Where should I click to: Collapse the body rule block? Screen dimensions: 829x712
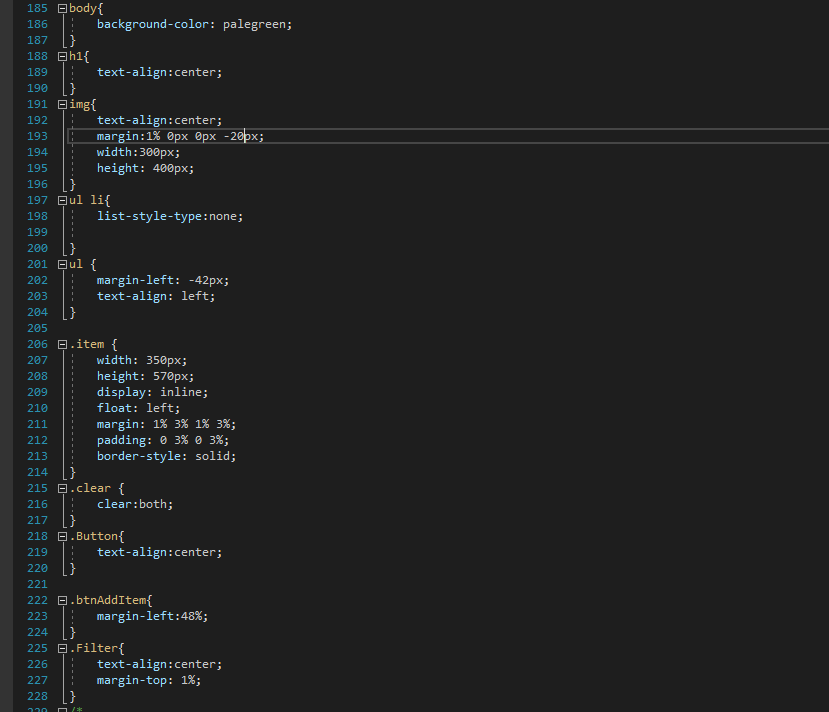pos(62,8)
